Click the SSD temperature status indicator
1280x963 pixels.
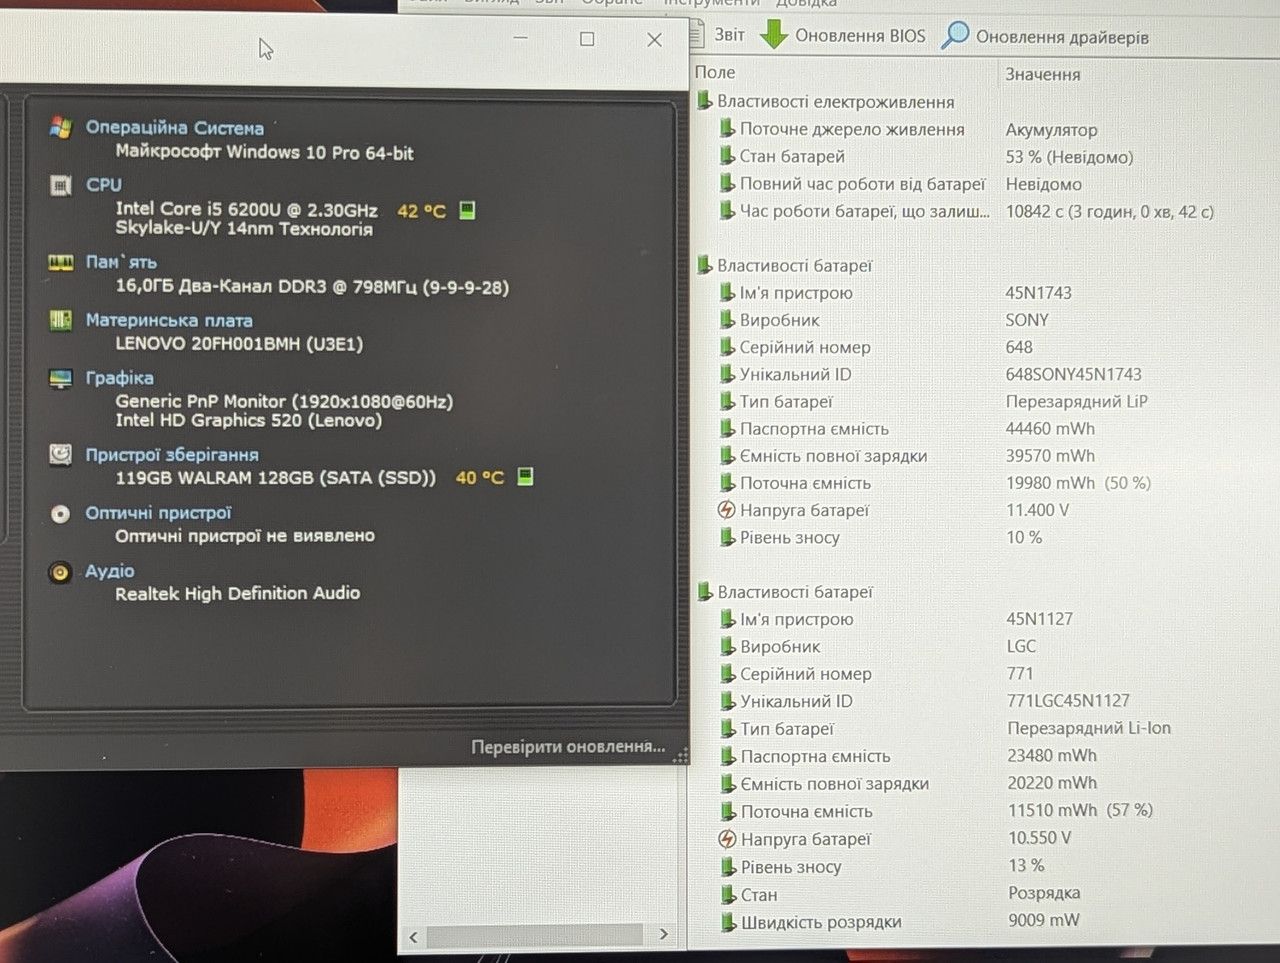click(525, 476)
